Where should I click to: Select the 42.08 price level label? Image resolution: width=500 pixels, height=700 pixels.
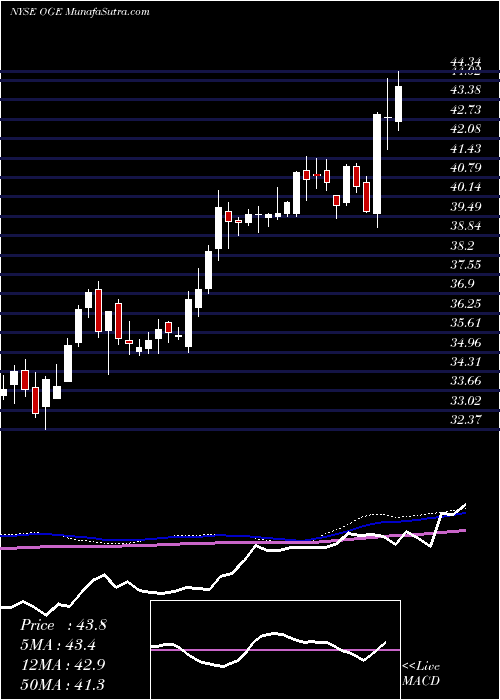466,129
